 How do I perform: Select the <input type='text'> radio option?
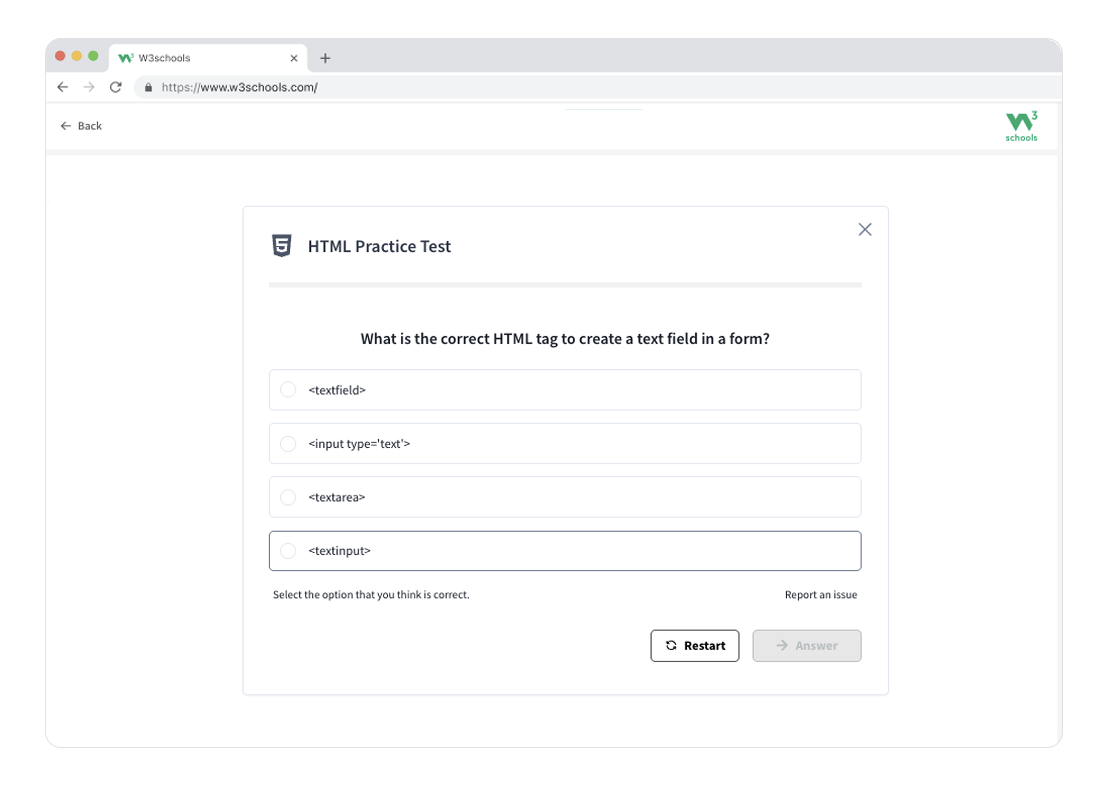click(288, 444)
